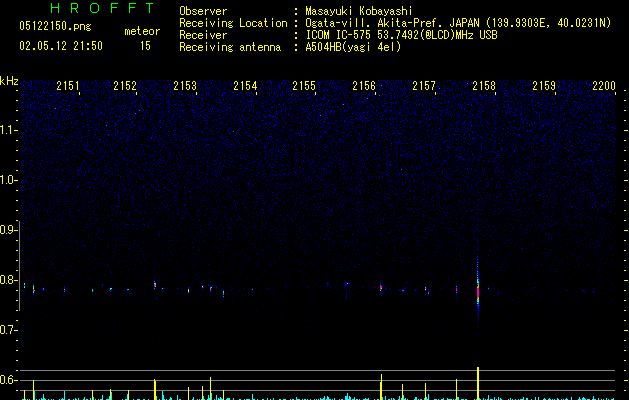The image size is (629, 400).
Task: Click the Ogata-vill. Akita-Pref. JAPAN location text
Action: 458,23
